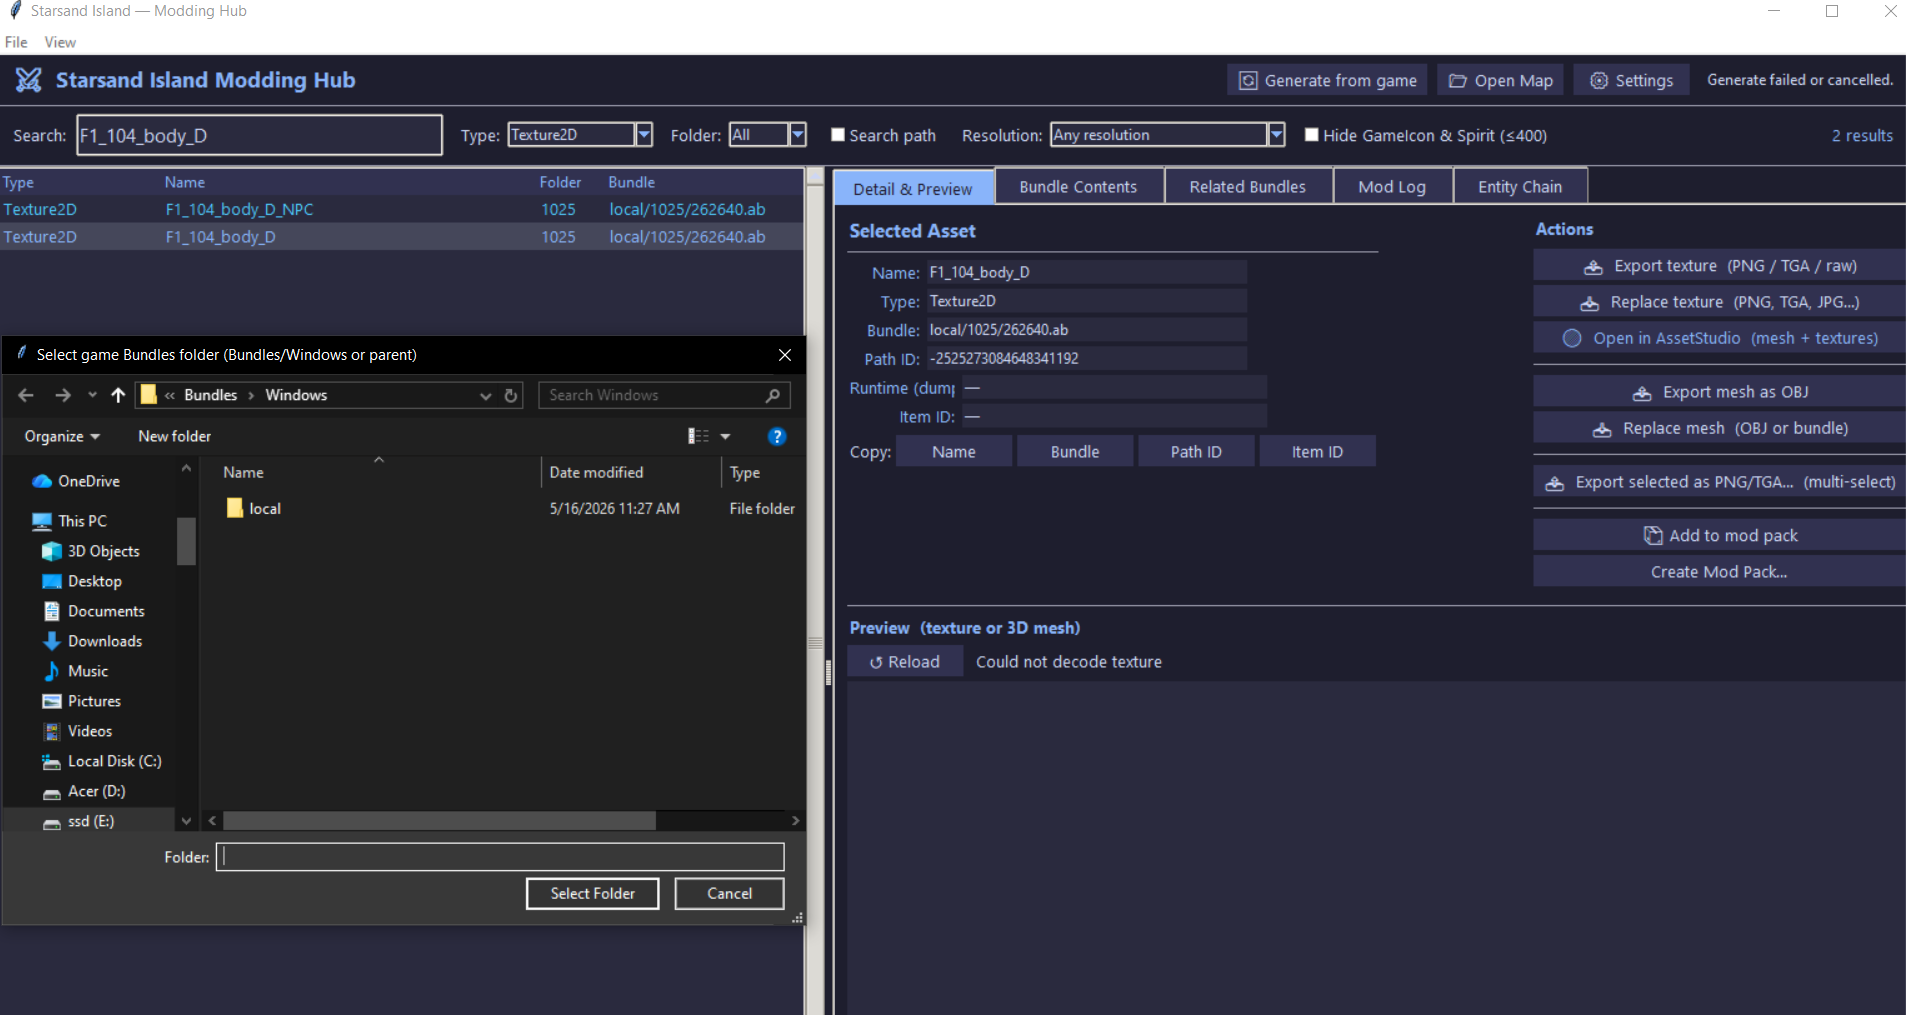Open the Related Bundles tab

click(1247, 187)
